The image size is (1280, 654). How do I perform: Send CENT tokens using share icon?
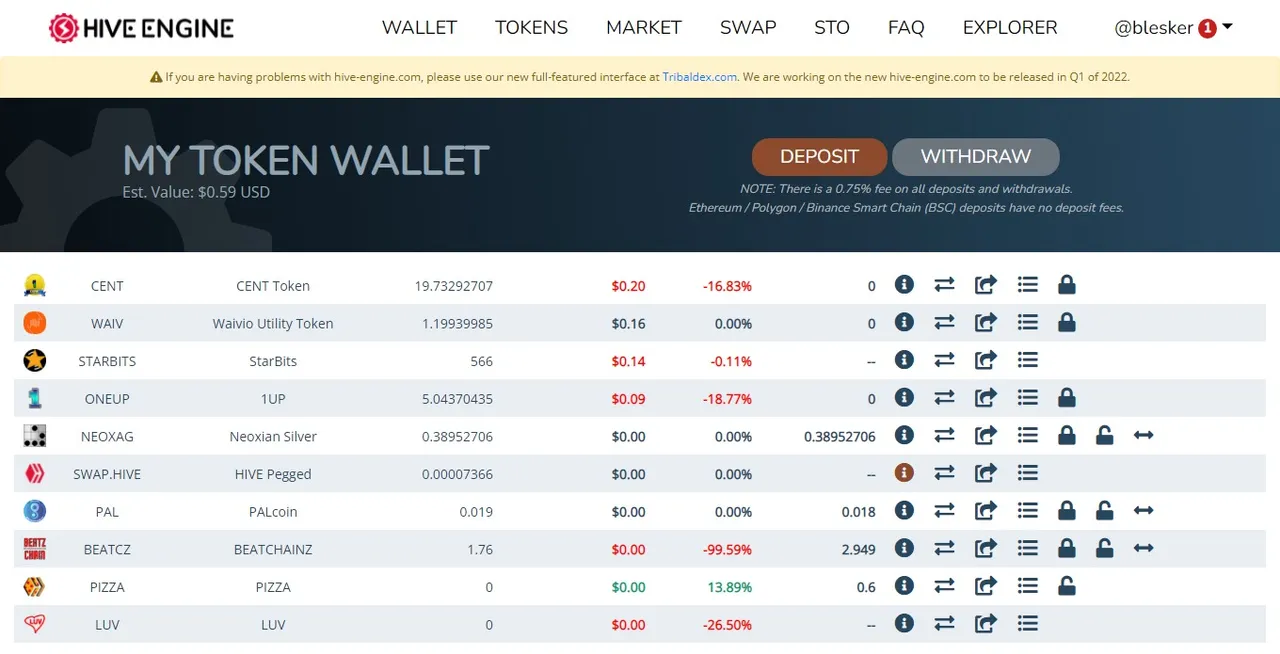pyautogui.click(x=986, y=285)
